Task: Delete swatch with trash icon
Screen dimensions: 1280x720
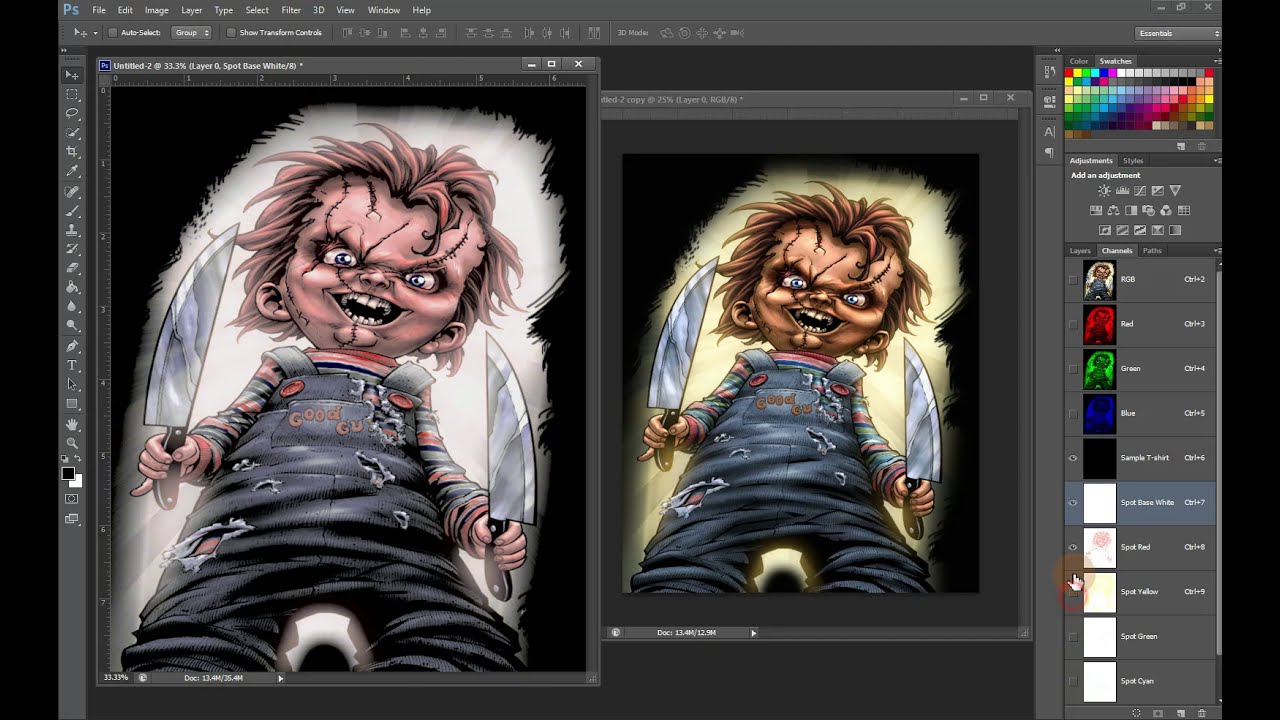Action: click(x=1202, y=146)
